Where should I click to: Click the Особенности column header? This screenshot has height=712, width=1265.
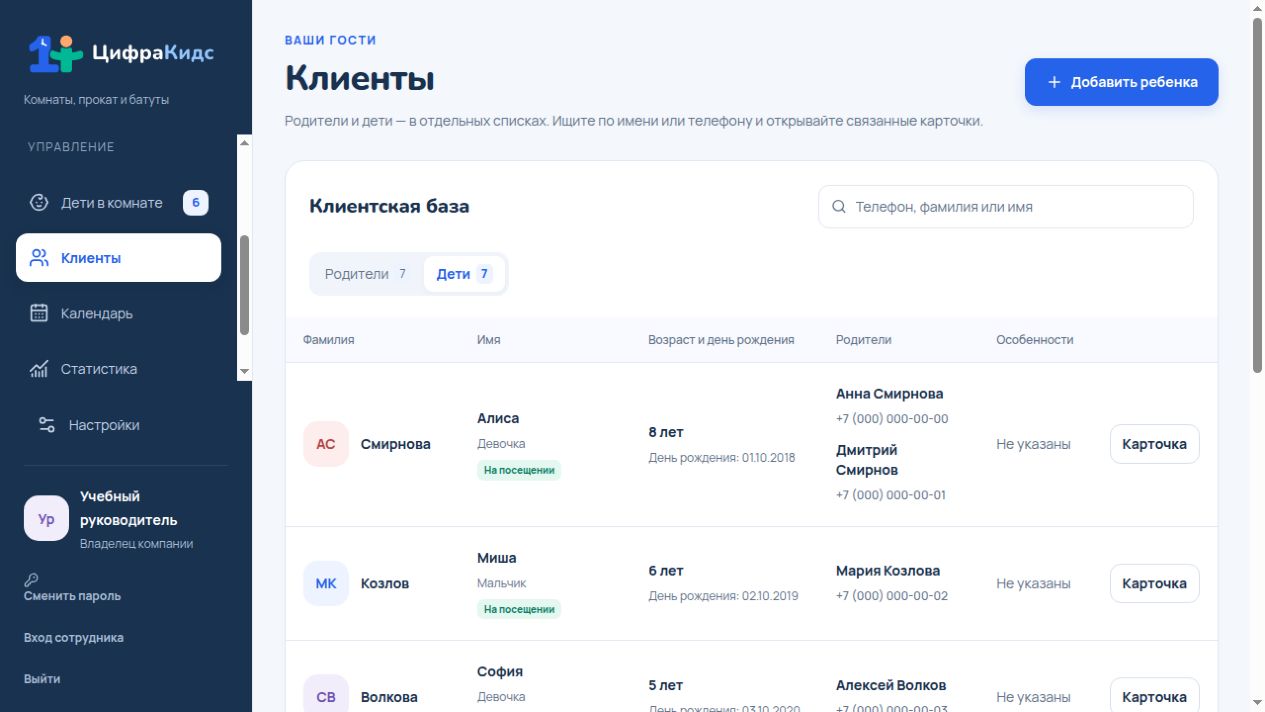tap(1034, 340)
